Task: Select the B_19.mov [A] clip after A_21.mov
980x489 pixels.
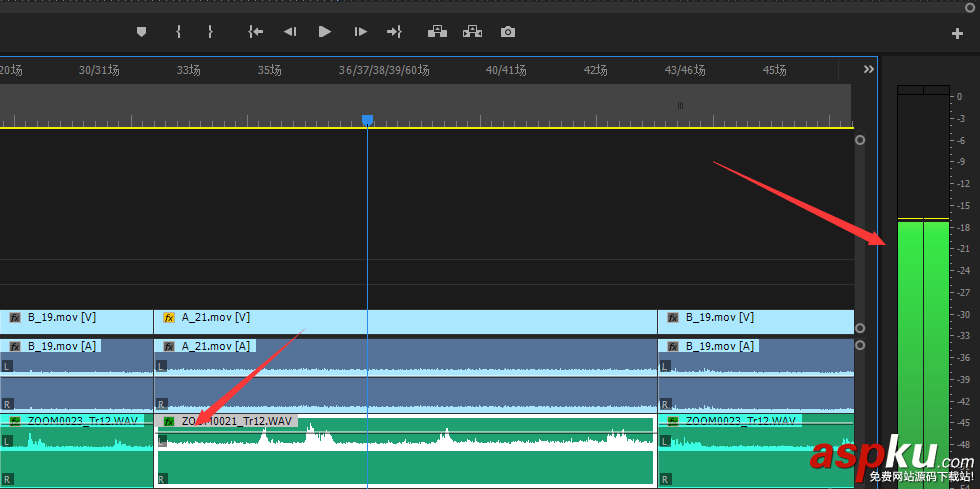Action: tap(756, 375)
